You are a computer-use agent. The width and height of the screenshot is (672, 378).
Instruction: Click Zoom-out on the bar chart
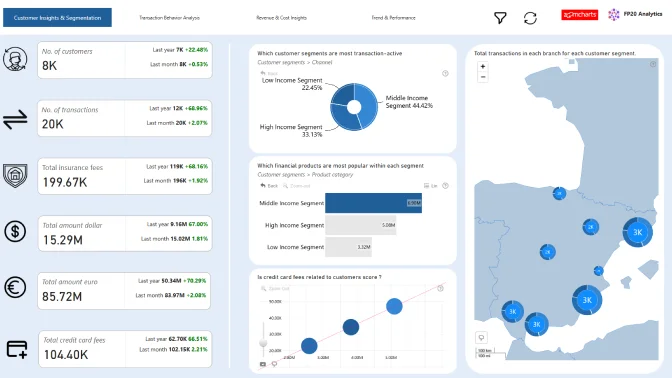(x=297, y=186)
